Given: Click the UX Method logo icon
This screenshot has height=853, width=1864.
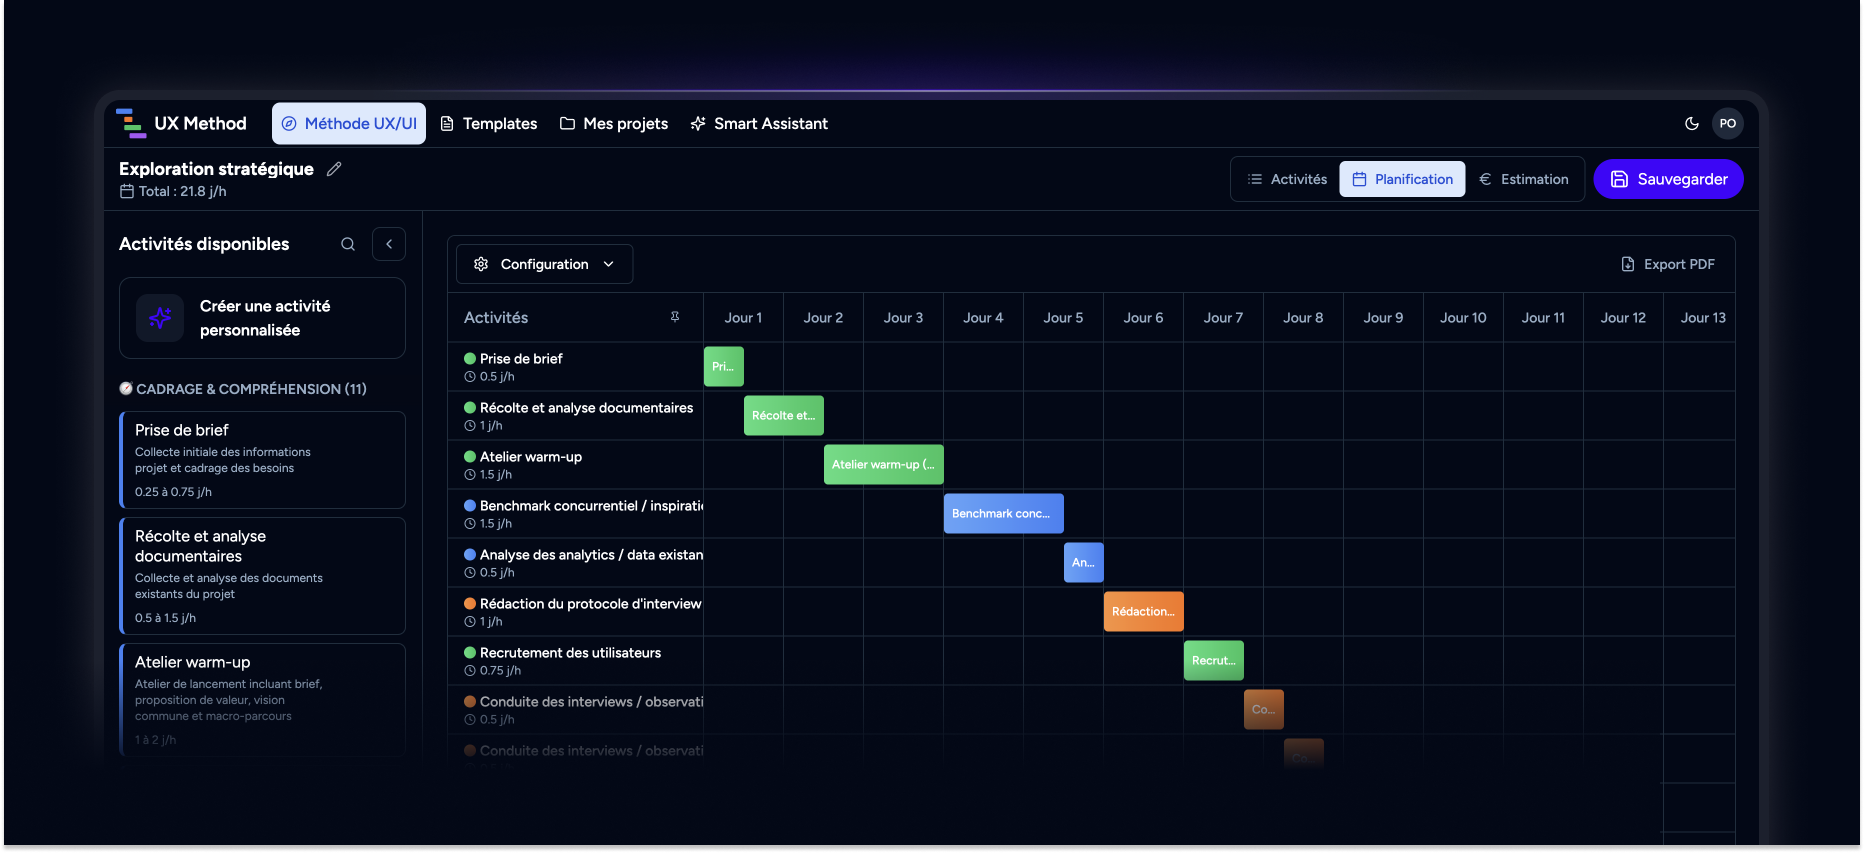Looking at the screenshot, I should pyautogui.click(x=131, y=123).
